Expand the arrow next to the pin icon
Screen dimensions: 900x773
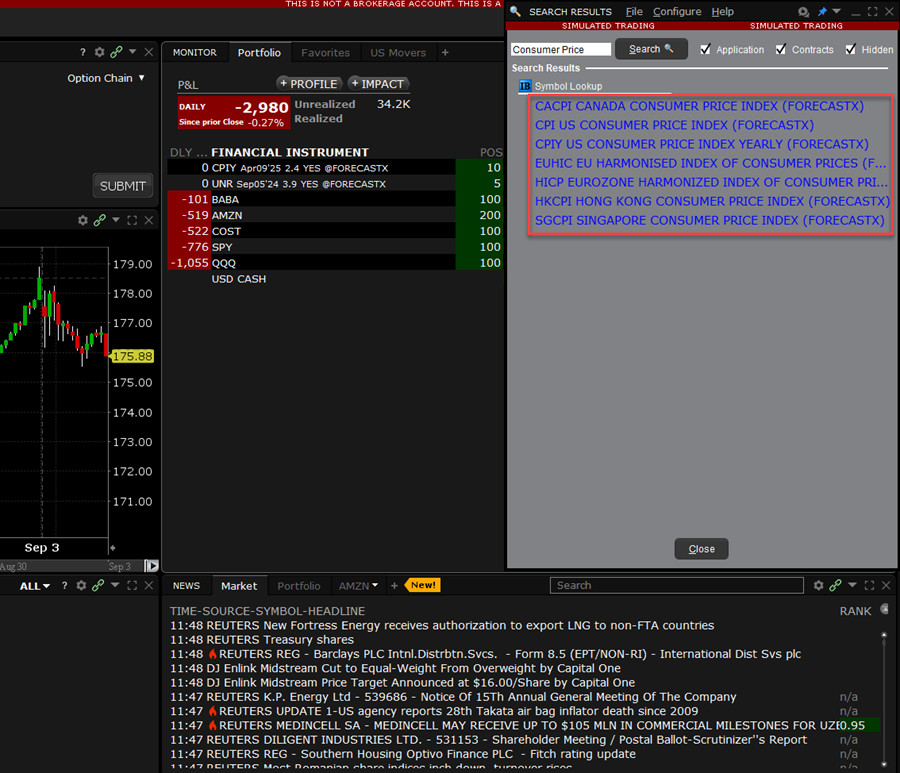(x=836, y=11)
